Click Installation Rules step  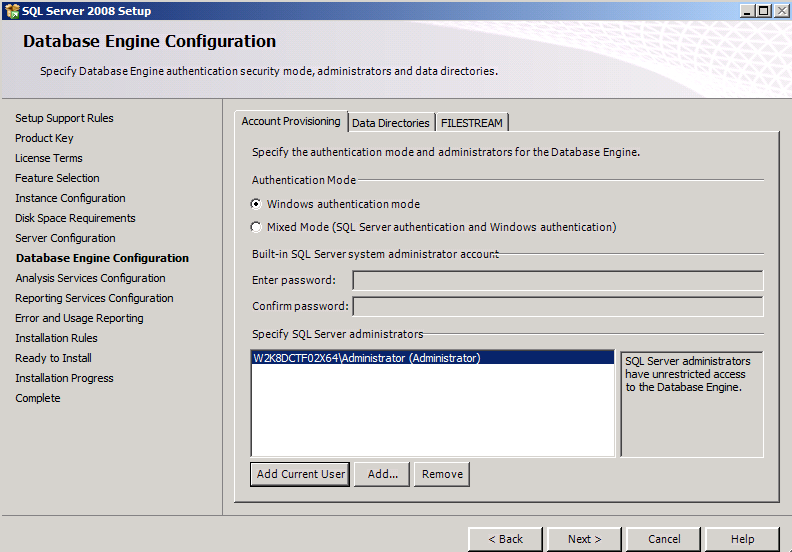click(x=56, y=338)
